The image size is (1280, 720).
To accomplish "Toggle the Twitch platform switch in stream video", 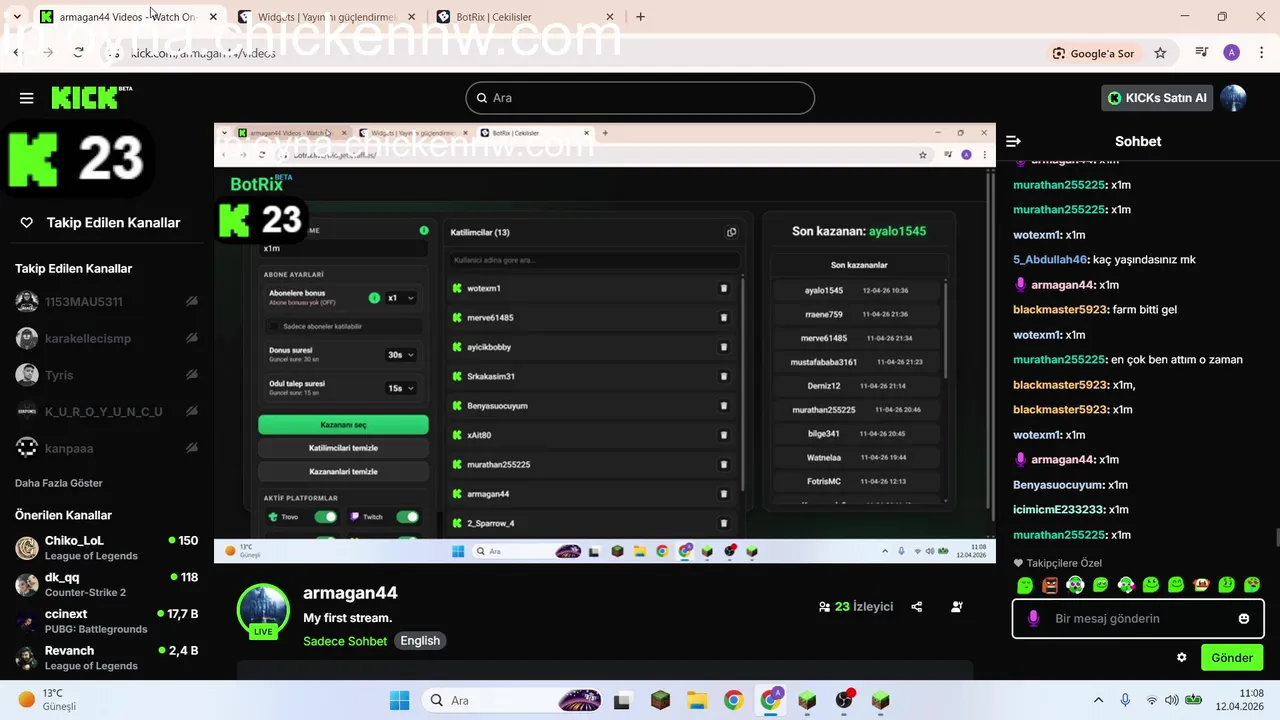I will 407,517.
